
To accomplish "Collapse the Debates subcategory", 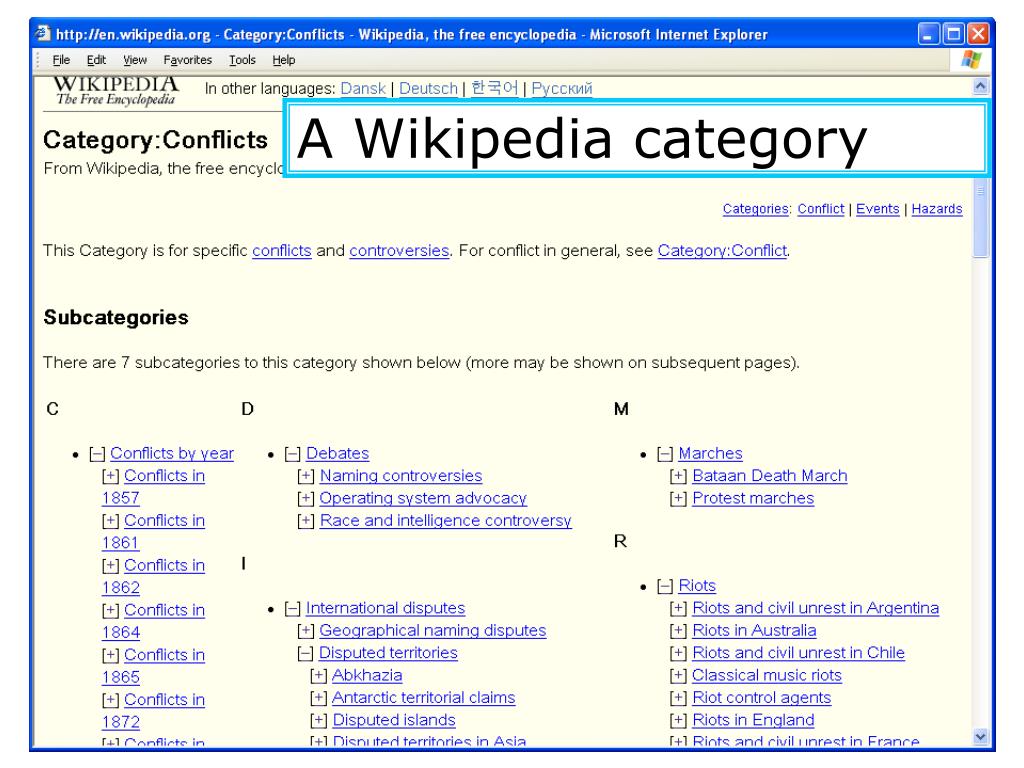I will click(293, 454).
